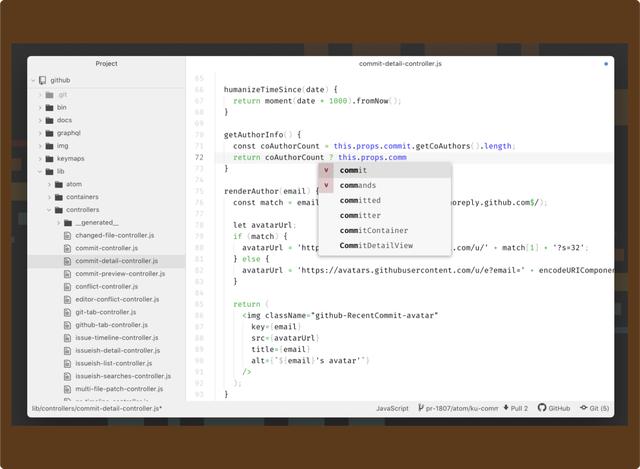Click the variable icon beside commands suggestion

tap(326, 185)
